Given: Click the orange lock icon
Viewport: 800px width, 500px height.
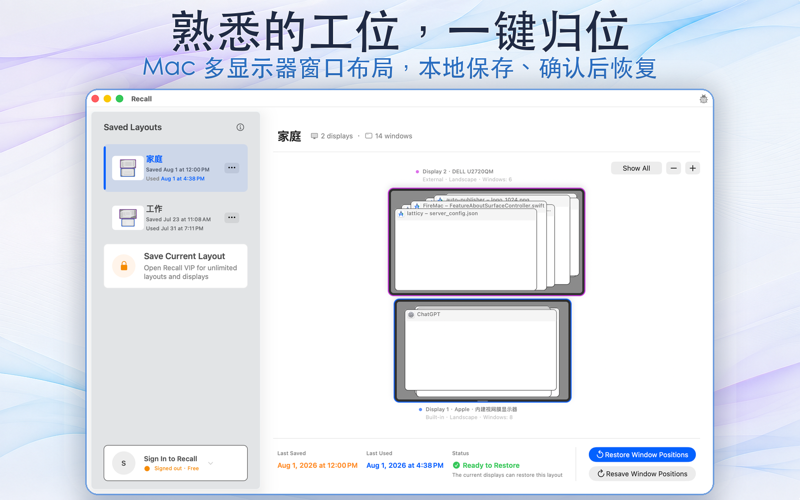Looking at the screenshot, I should pos(123,266).
